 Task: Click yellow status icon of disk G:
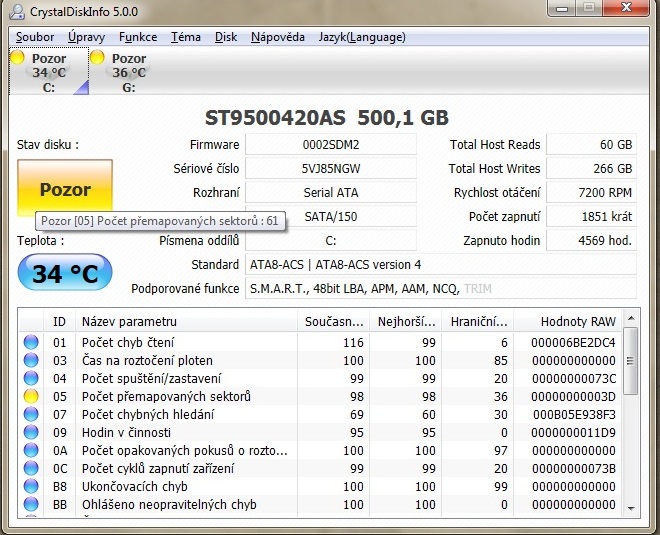click(97, 57)
